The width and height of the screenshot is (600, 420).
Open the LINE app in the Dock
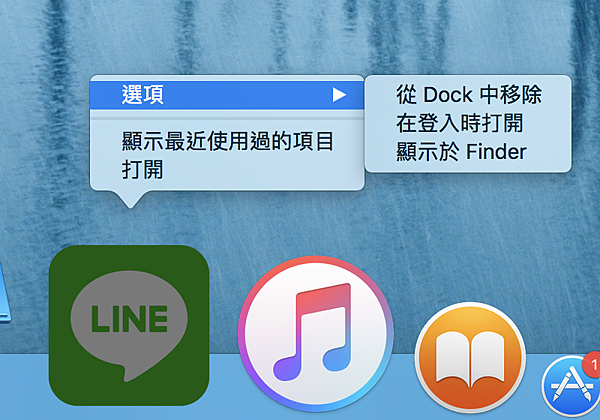129,326
